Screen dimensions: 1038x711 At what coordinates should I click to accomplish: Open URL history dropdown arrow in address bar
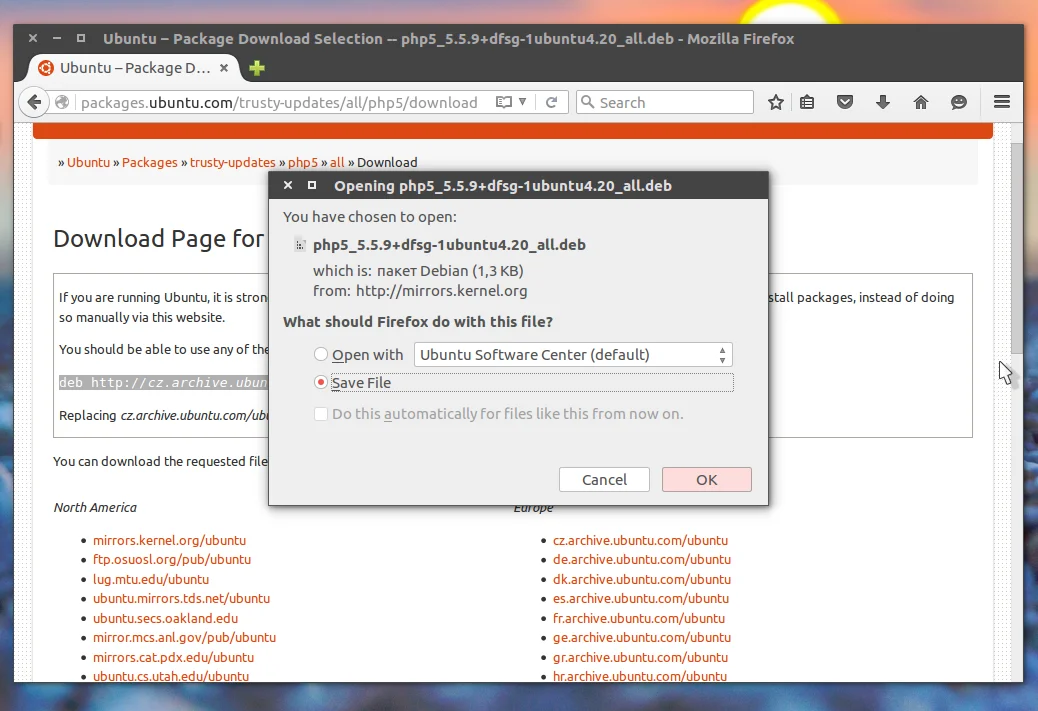[522, 102]
